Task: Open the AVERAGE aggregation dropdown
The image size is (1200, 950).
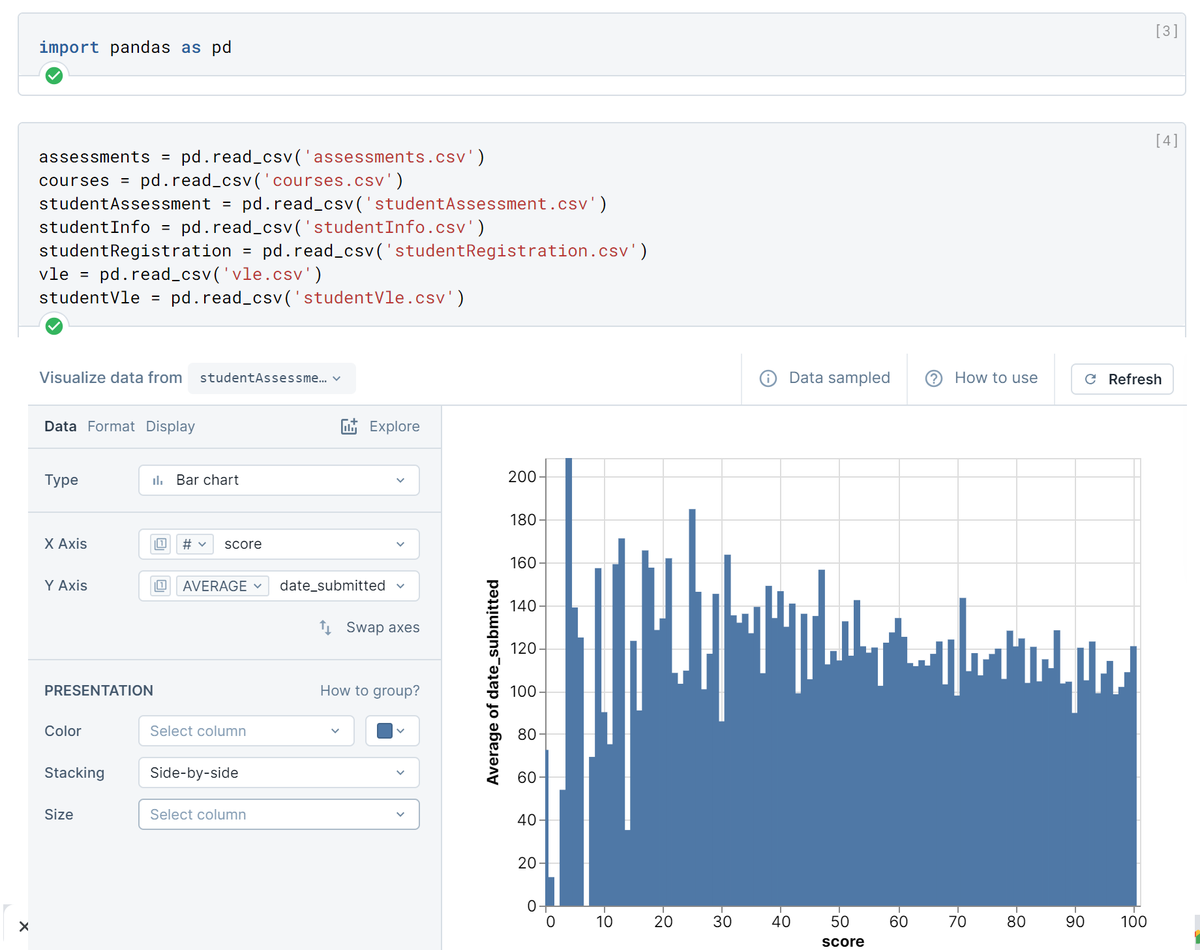Action: coord(222,586)
